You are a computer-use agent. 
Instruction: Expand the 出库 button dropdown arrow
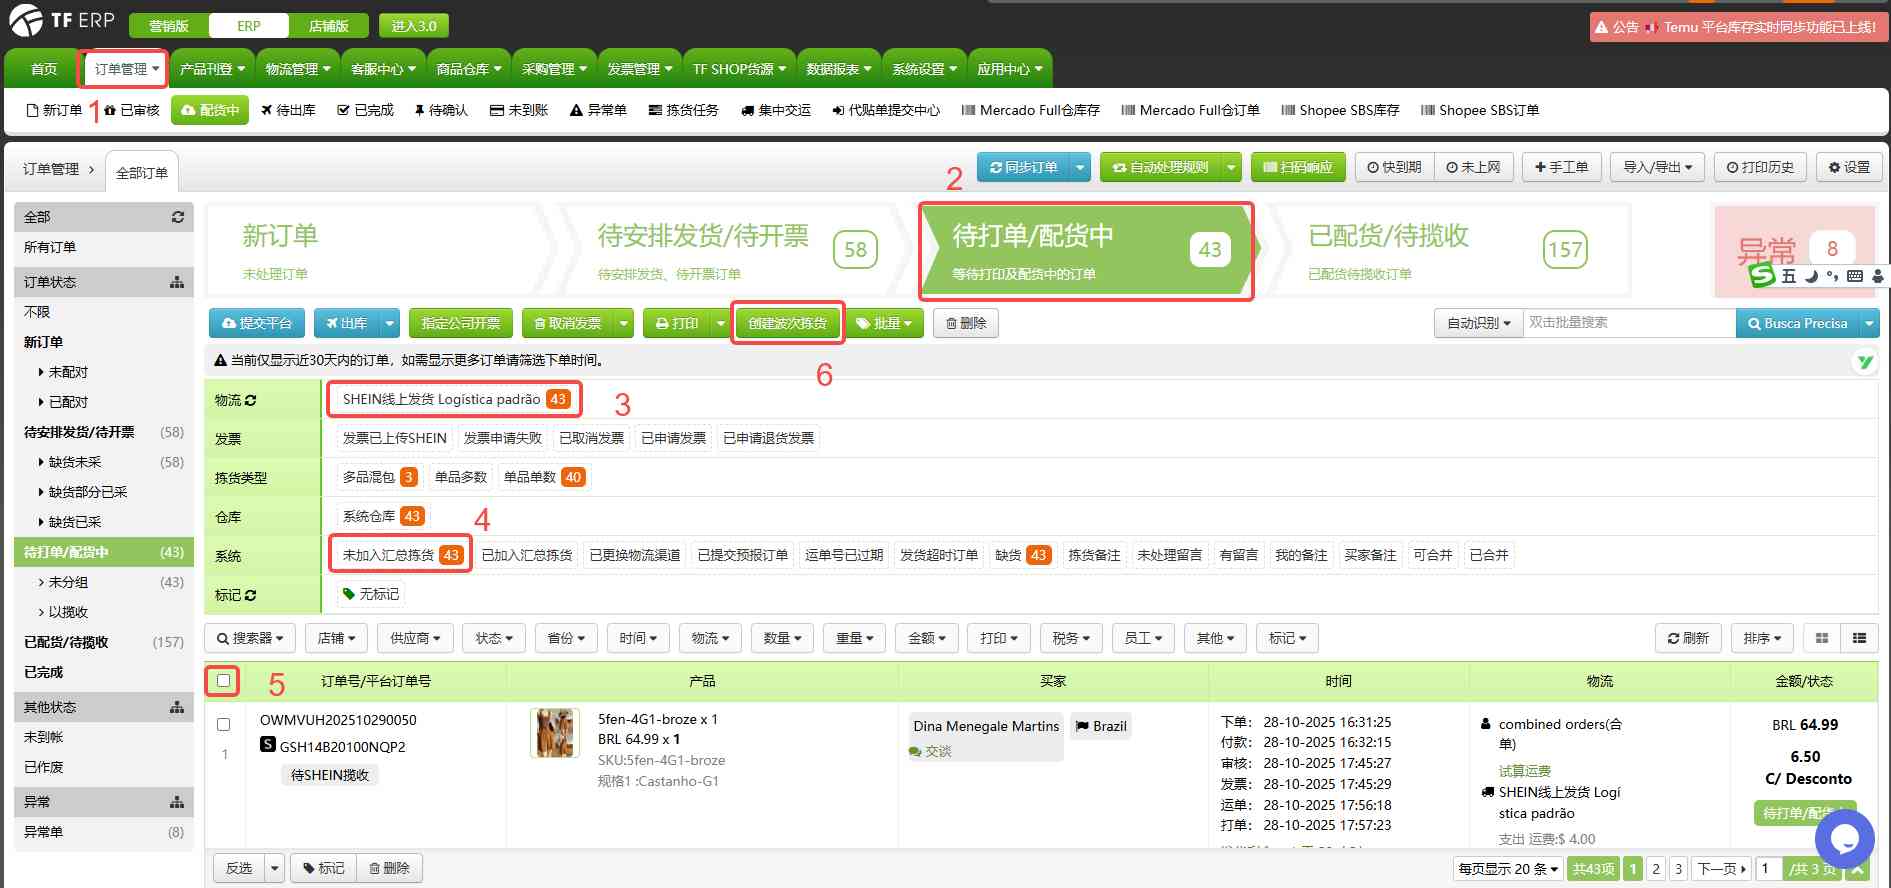click(x=390, y=323)
